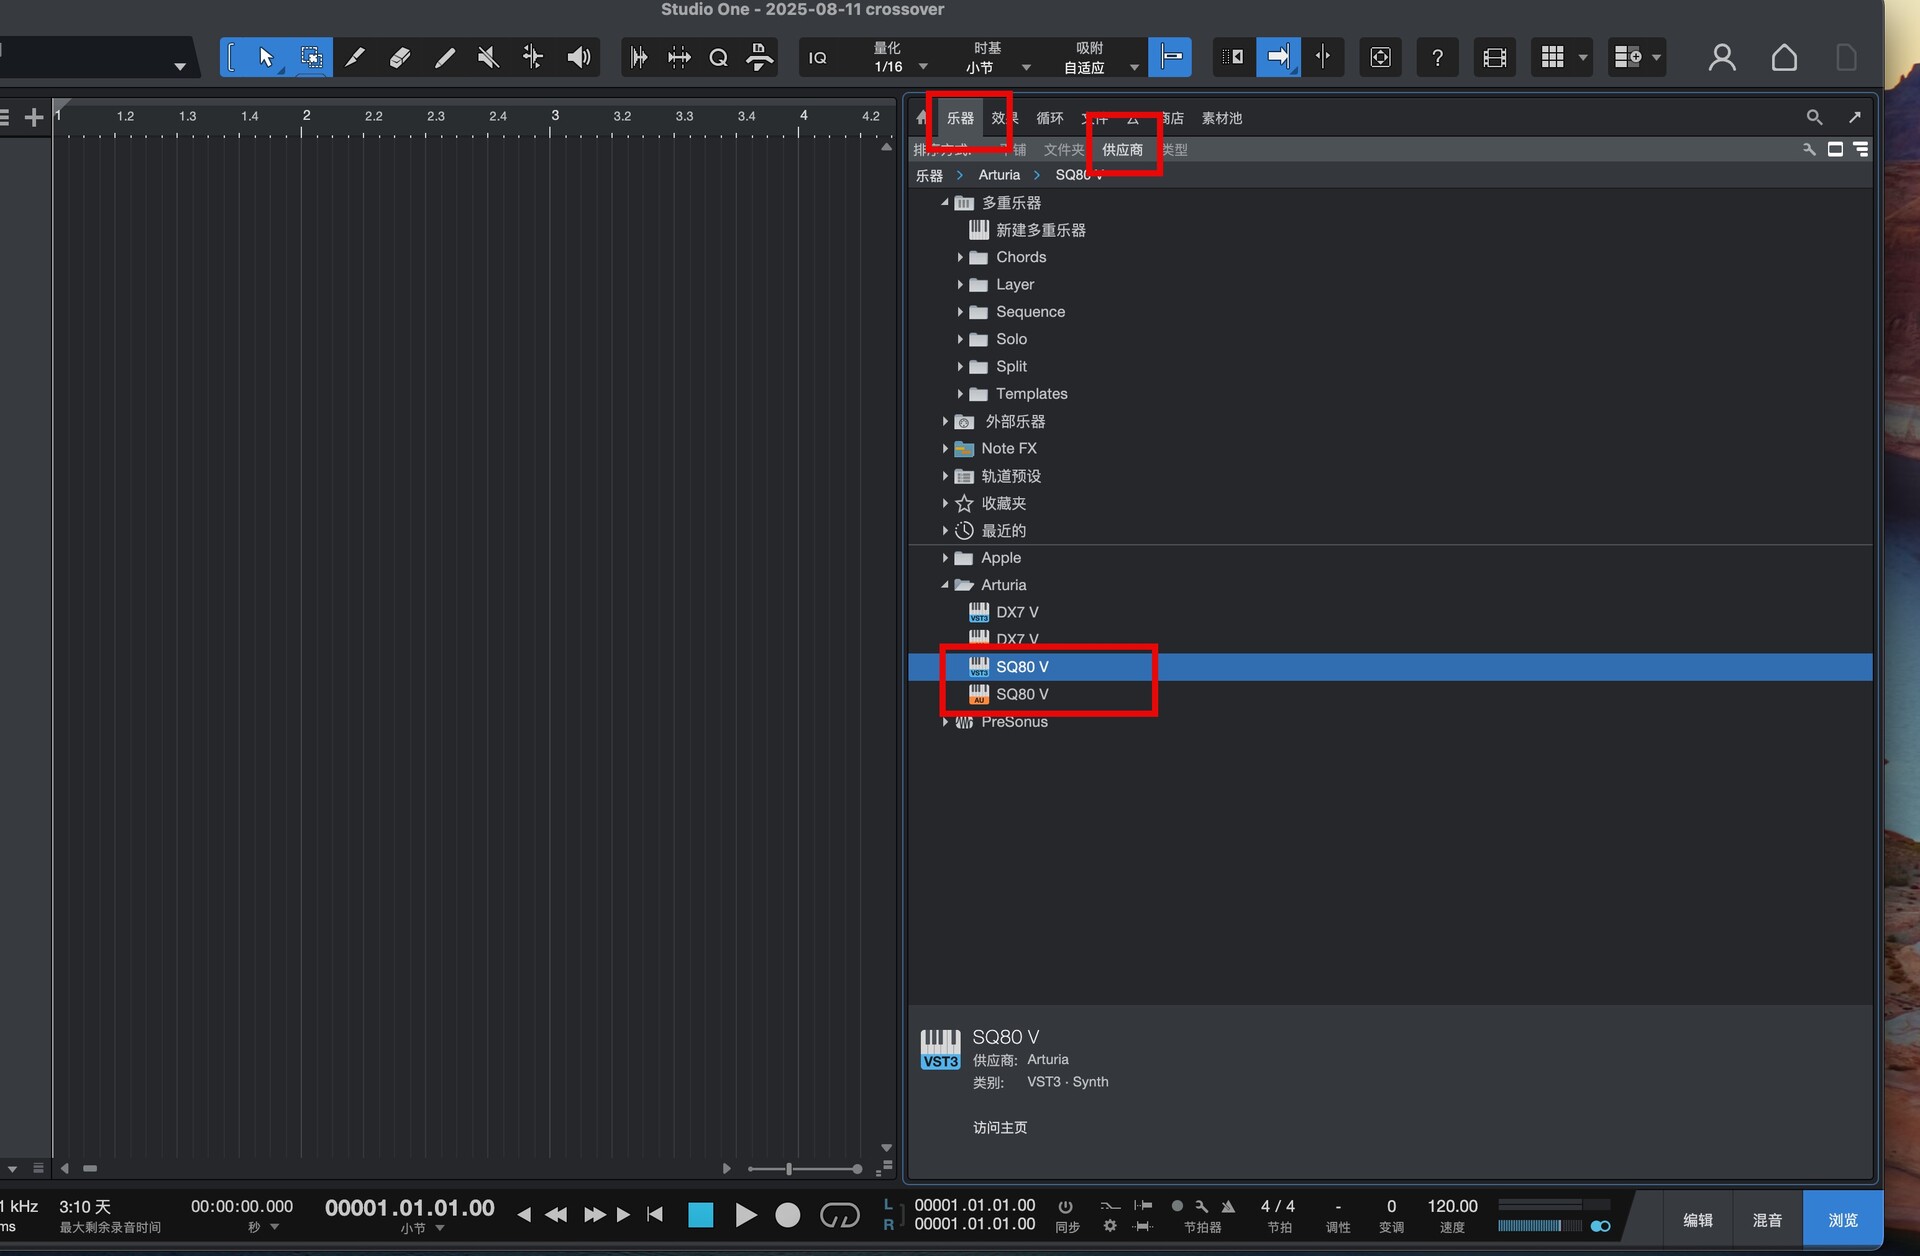Sort browser by 类型
Viewport: 1920px width, 1256px height.
coord(1175,149)
